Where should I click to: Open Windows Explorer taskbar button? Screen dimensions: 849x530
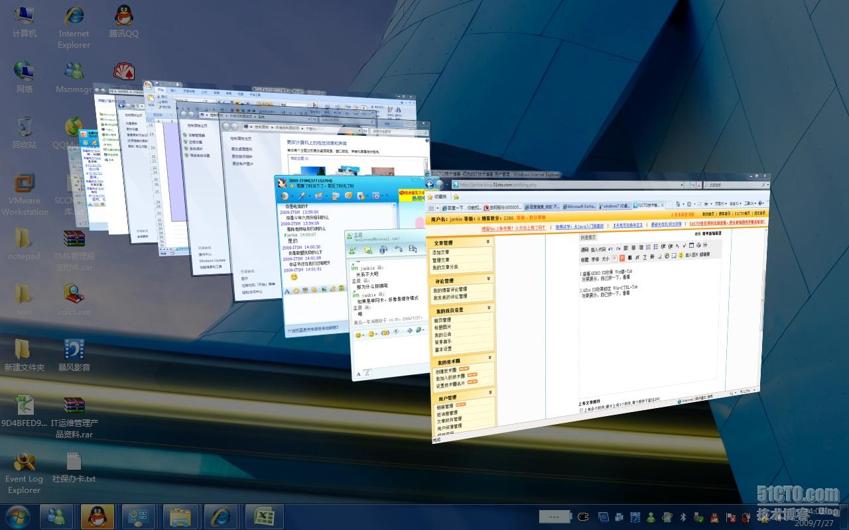[180, 516]
